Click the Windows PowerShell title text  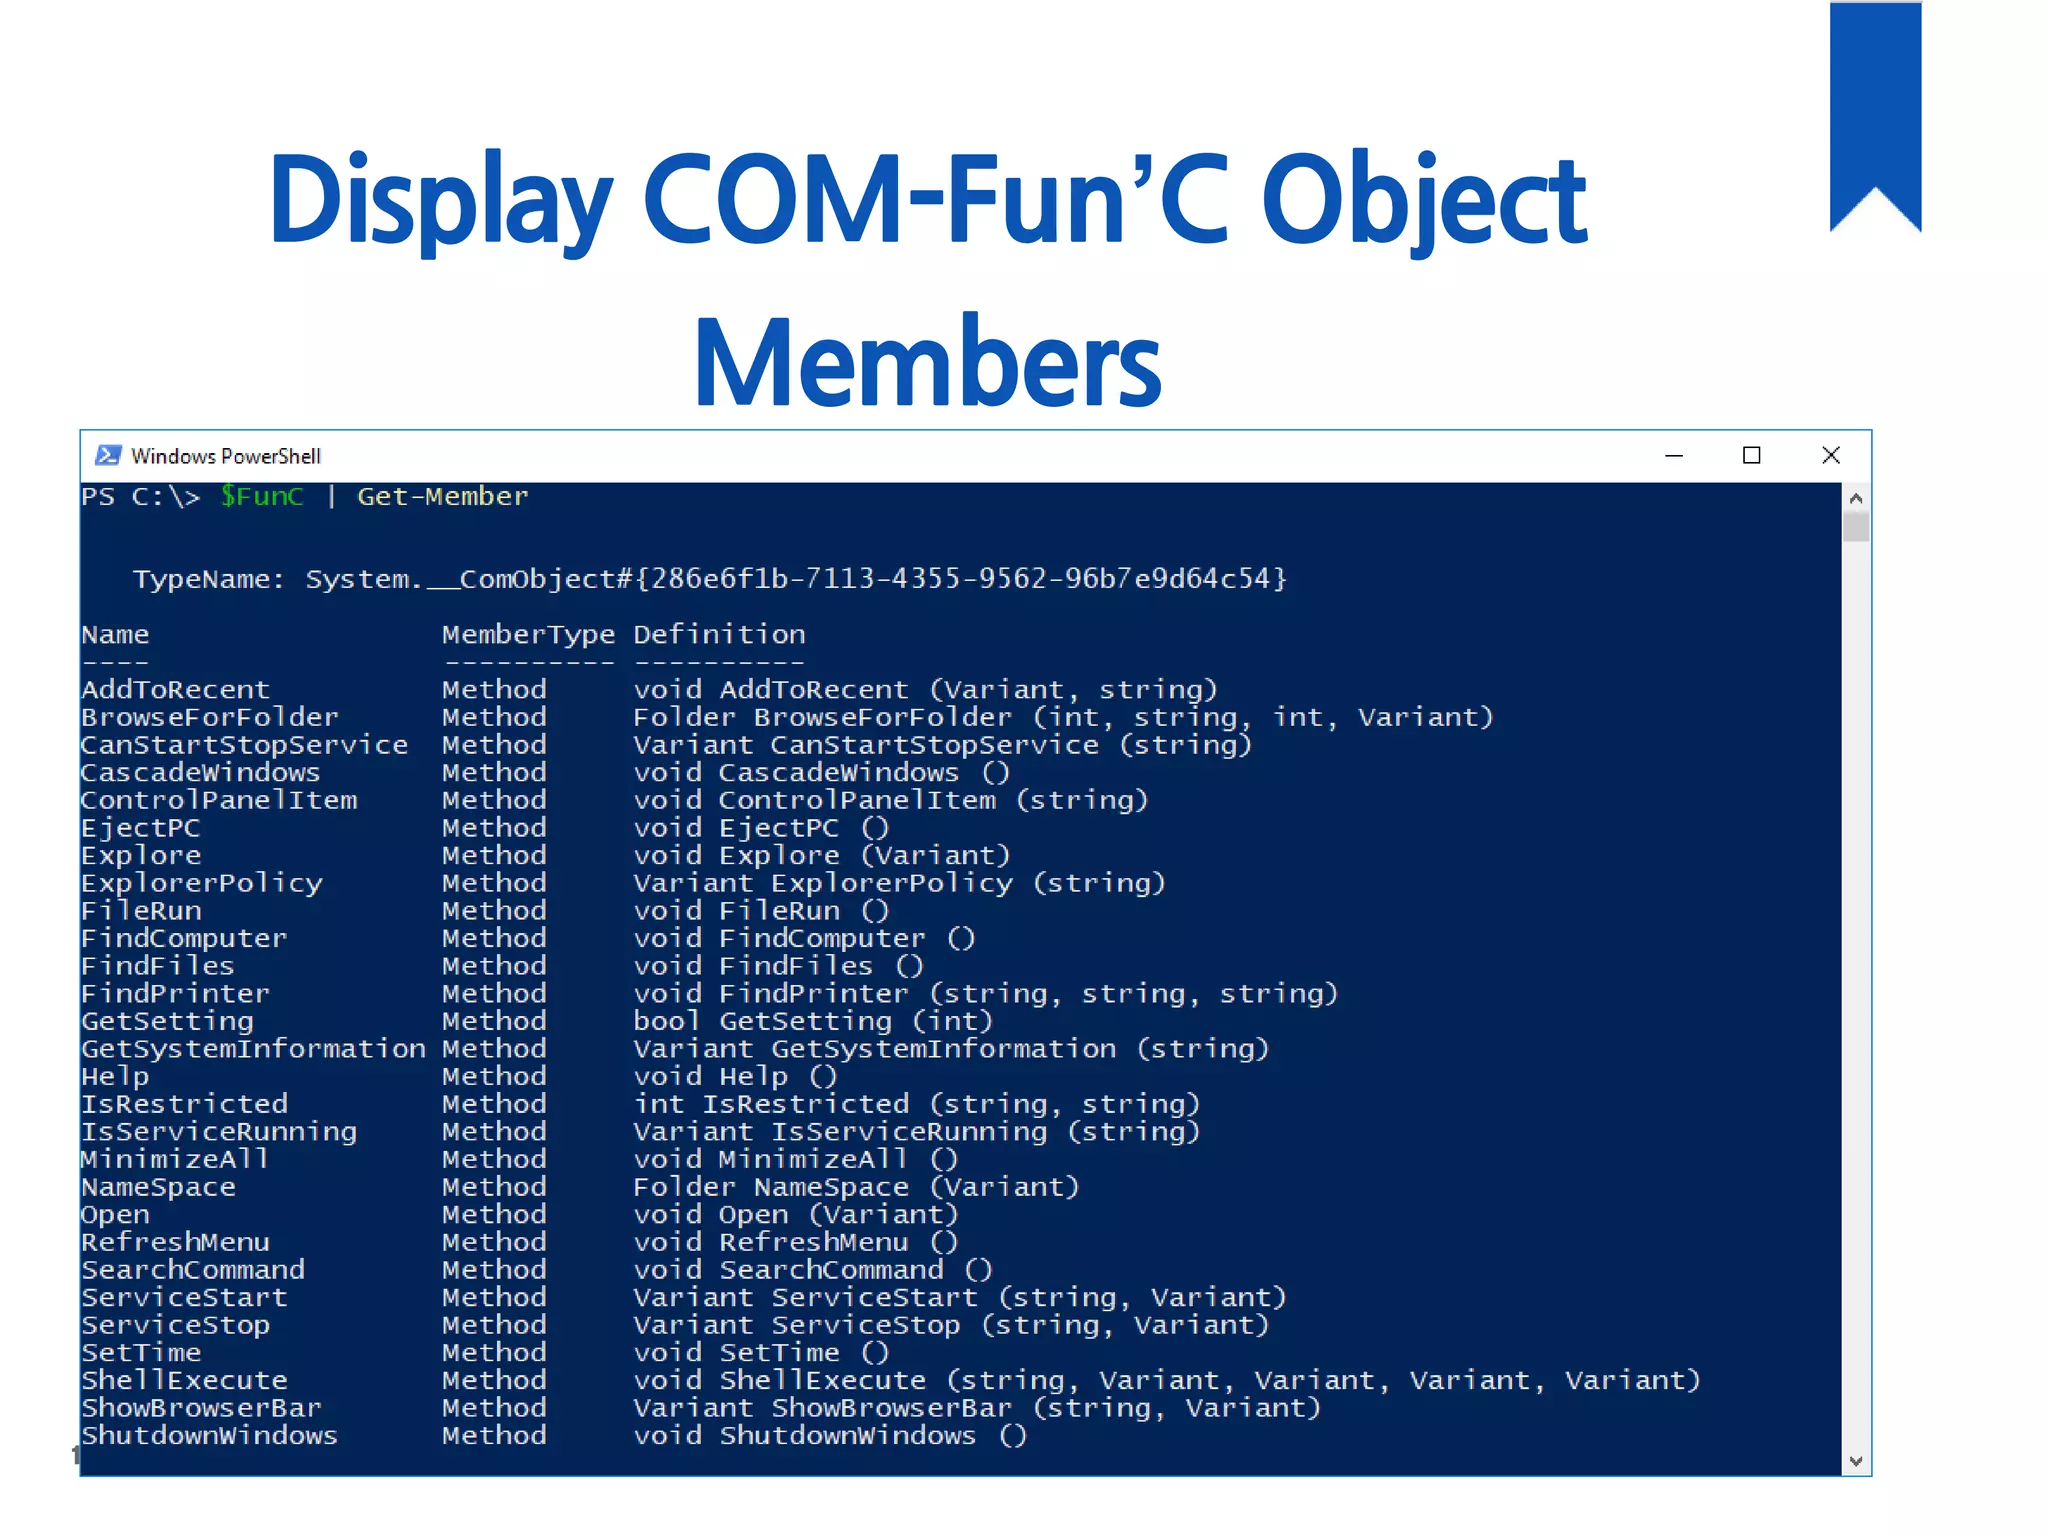pos(226,456)
